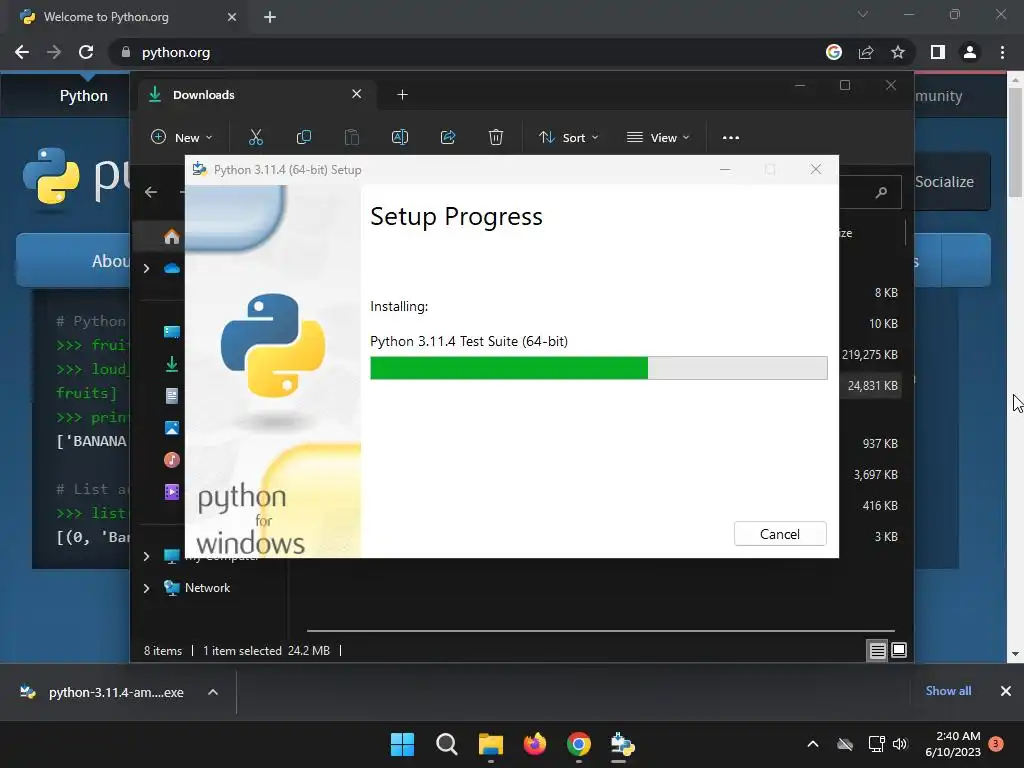Open the Windows Start menu
Screen dimensions: 1024x768
click(402, 744)
